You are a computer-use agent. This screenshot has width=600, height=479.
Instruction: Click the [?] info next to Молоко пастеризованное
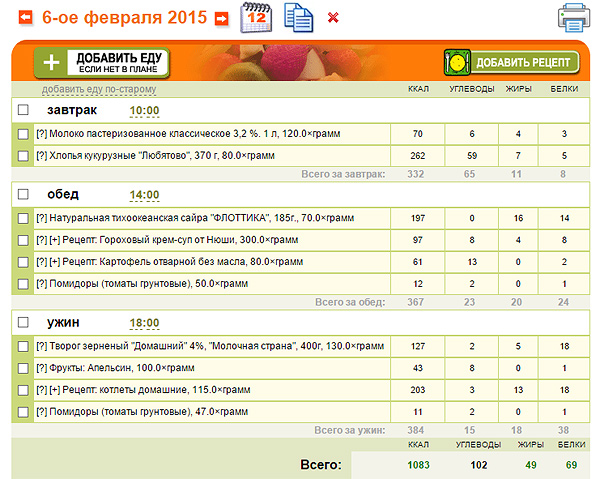(x=42, y=133)
